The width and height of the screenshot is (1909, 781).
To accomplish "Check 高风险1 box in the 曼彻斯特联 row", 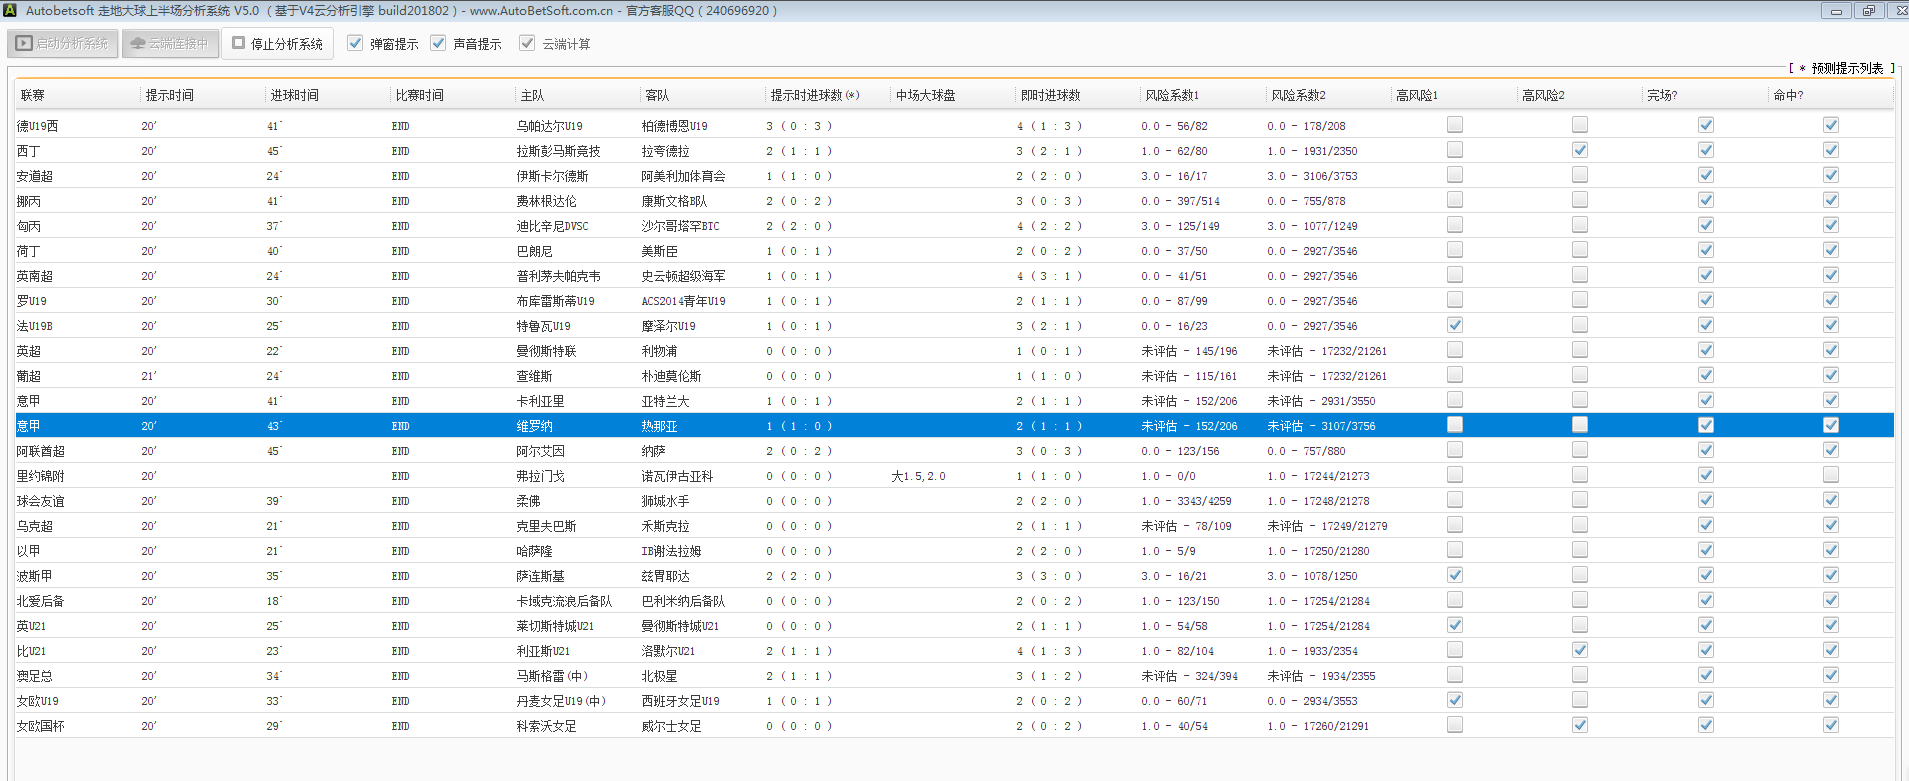I will [1455, 350].
